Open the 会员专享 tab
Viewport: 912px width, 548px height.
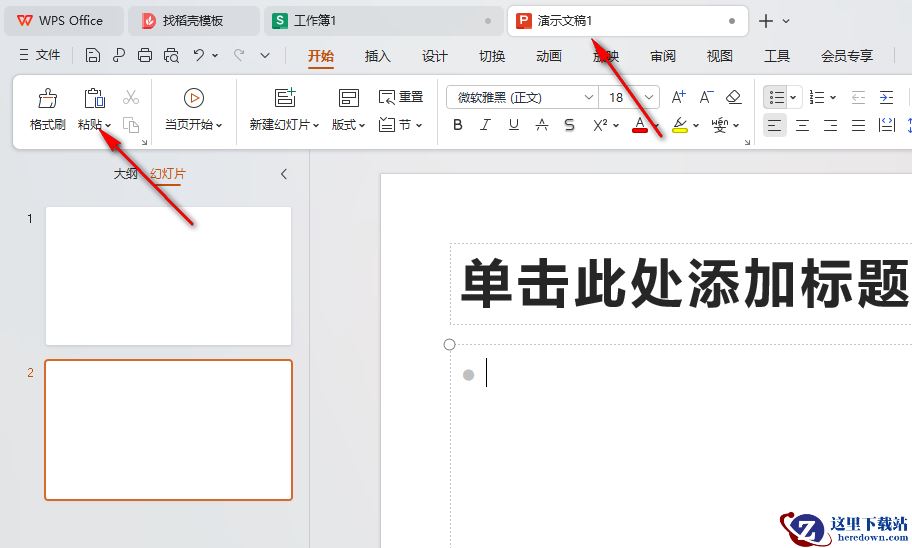[847, 56]
